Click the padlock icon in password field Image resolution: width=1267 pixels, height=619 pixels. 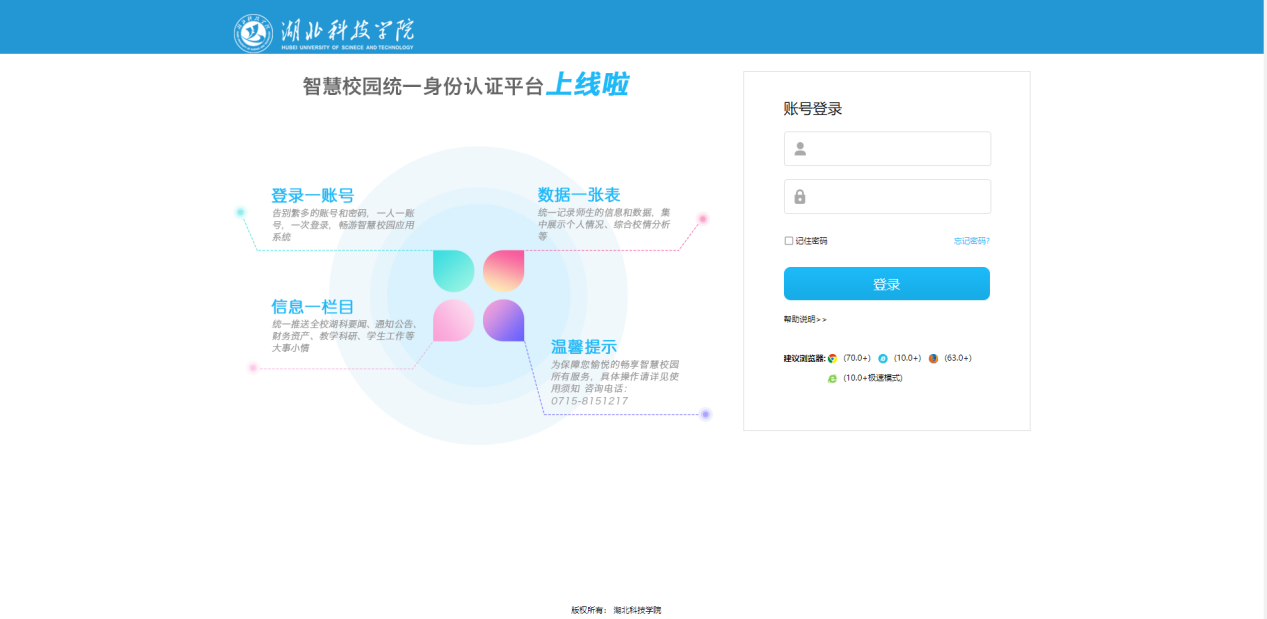pyautogui.click(x=800, y=197)
